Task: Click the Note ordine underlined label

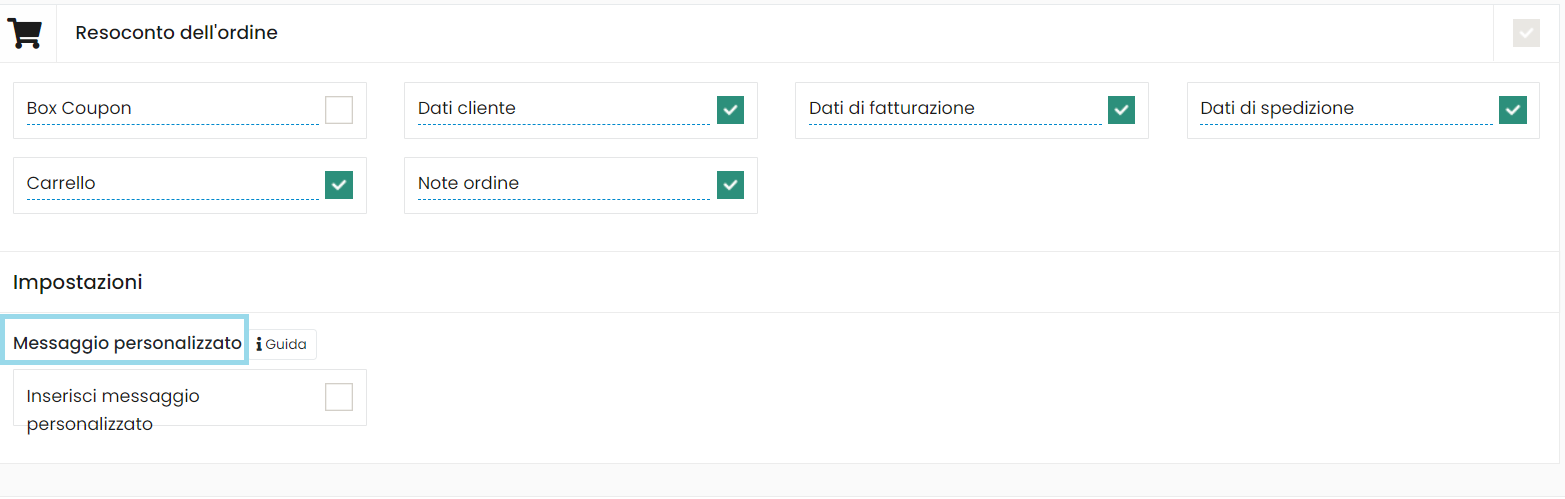Action: click(468, 183)
